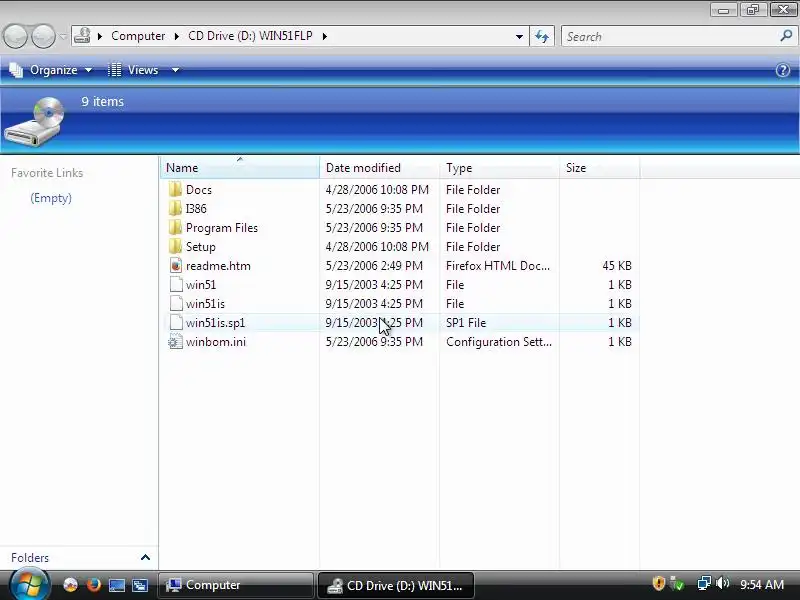Click the Views button
Viewport: 800px width, 600px height.
(x=135, y=70)
